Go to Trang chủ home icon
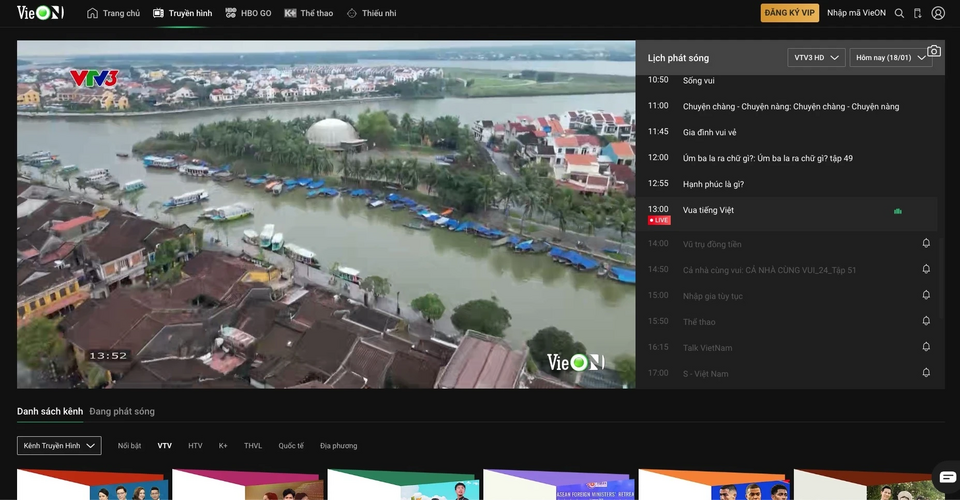The image size is (960, 500). point(92,13)
